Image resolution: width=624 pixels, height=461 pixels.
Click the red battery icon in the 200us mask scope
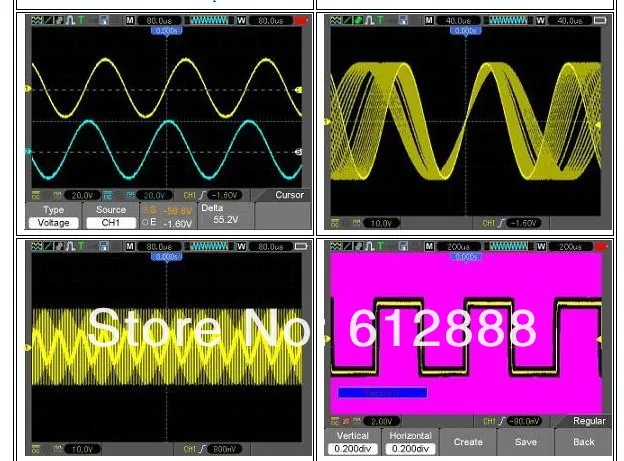tap(601, 246)
